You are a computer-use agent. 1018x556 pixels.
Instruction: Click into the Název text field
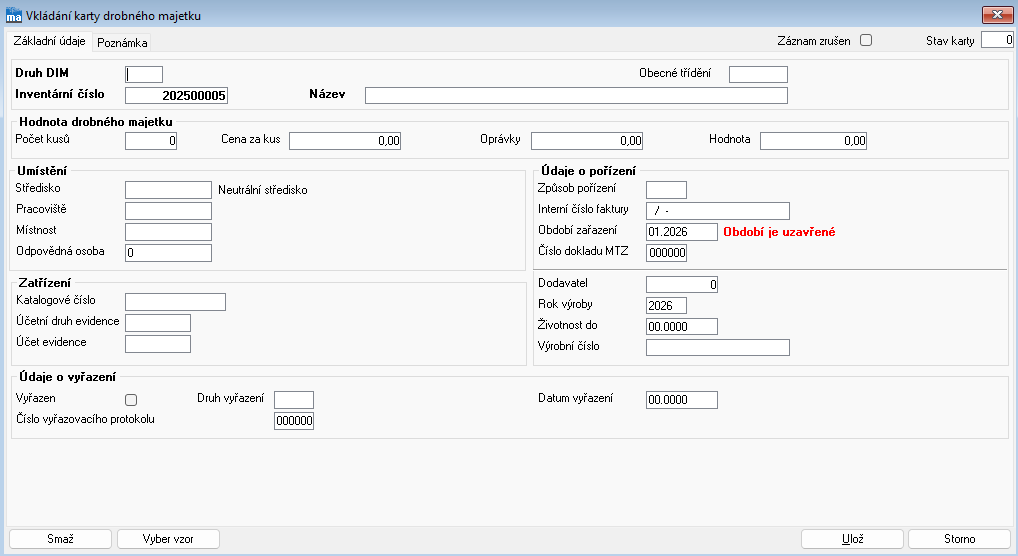577,95
